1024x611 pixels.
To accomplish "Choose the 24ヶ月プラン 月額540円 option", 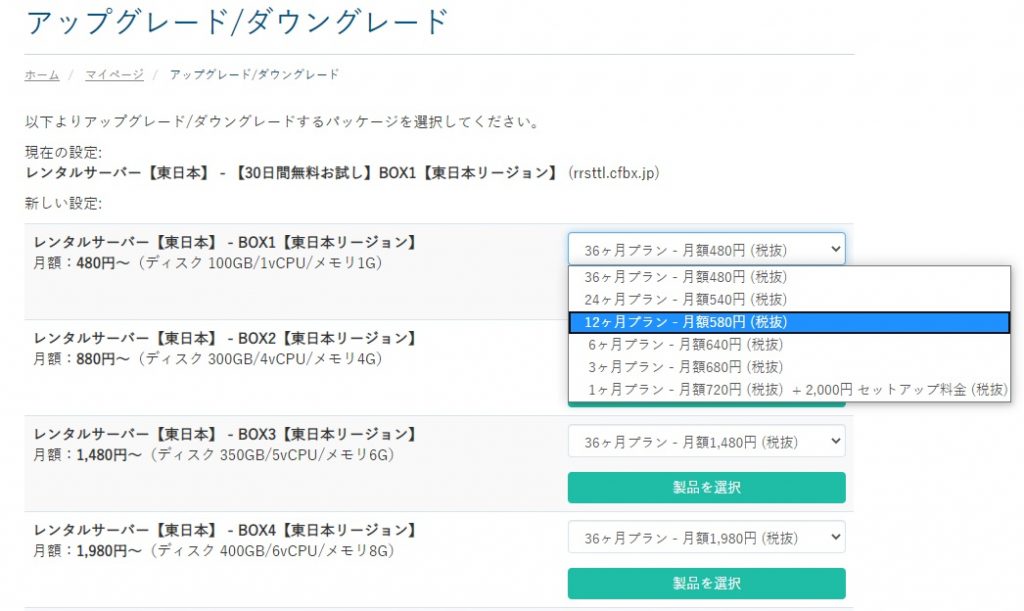I will coord(685,300).
